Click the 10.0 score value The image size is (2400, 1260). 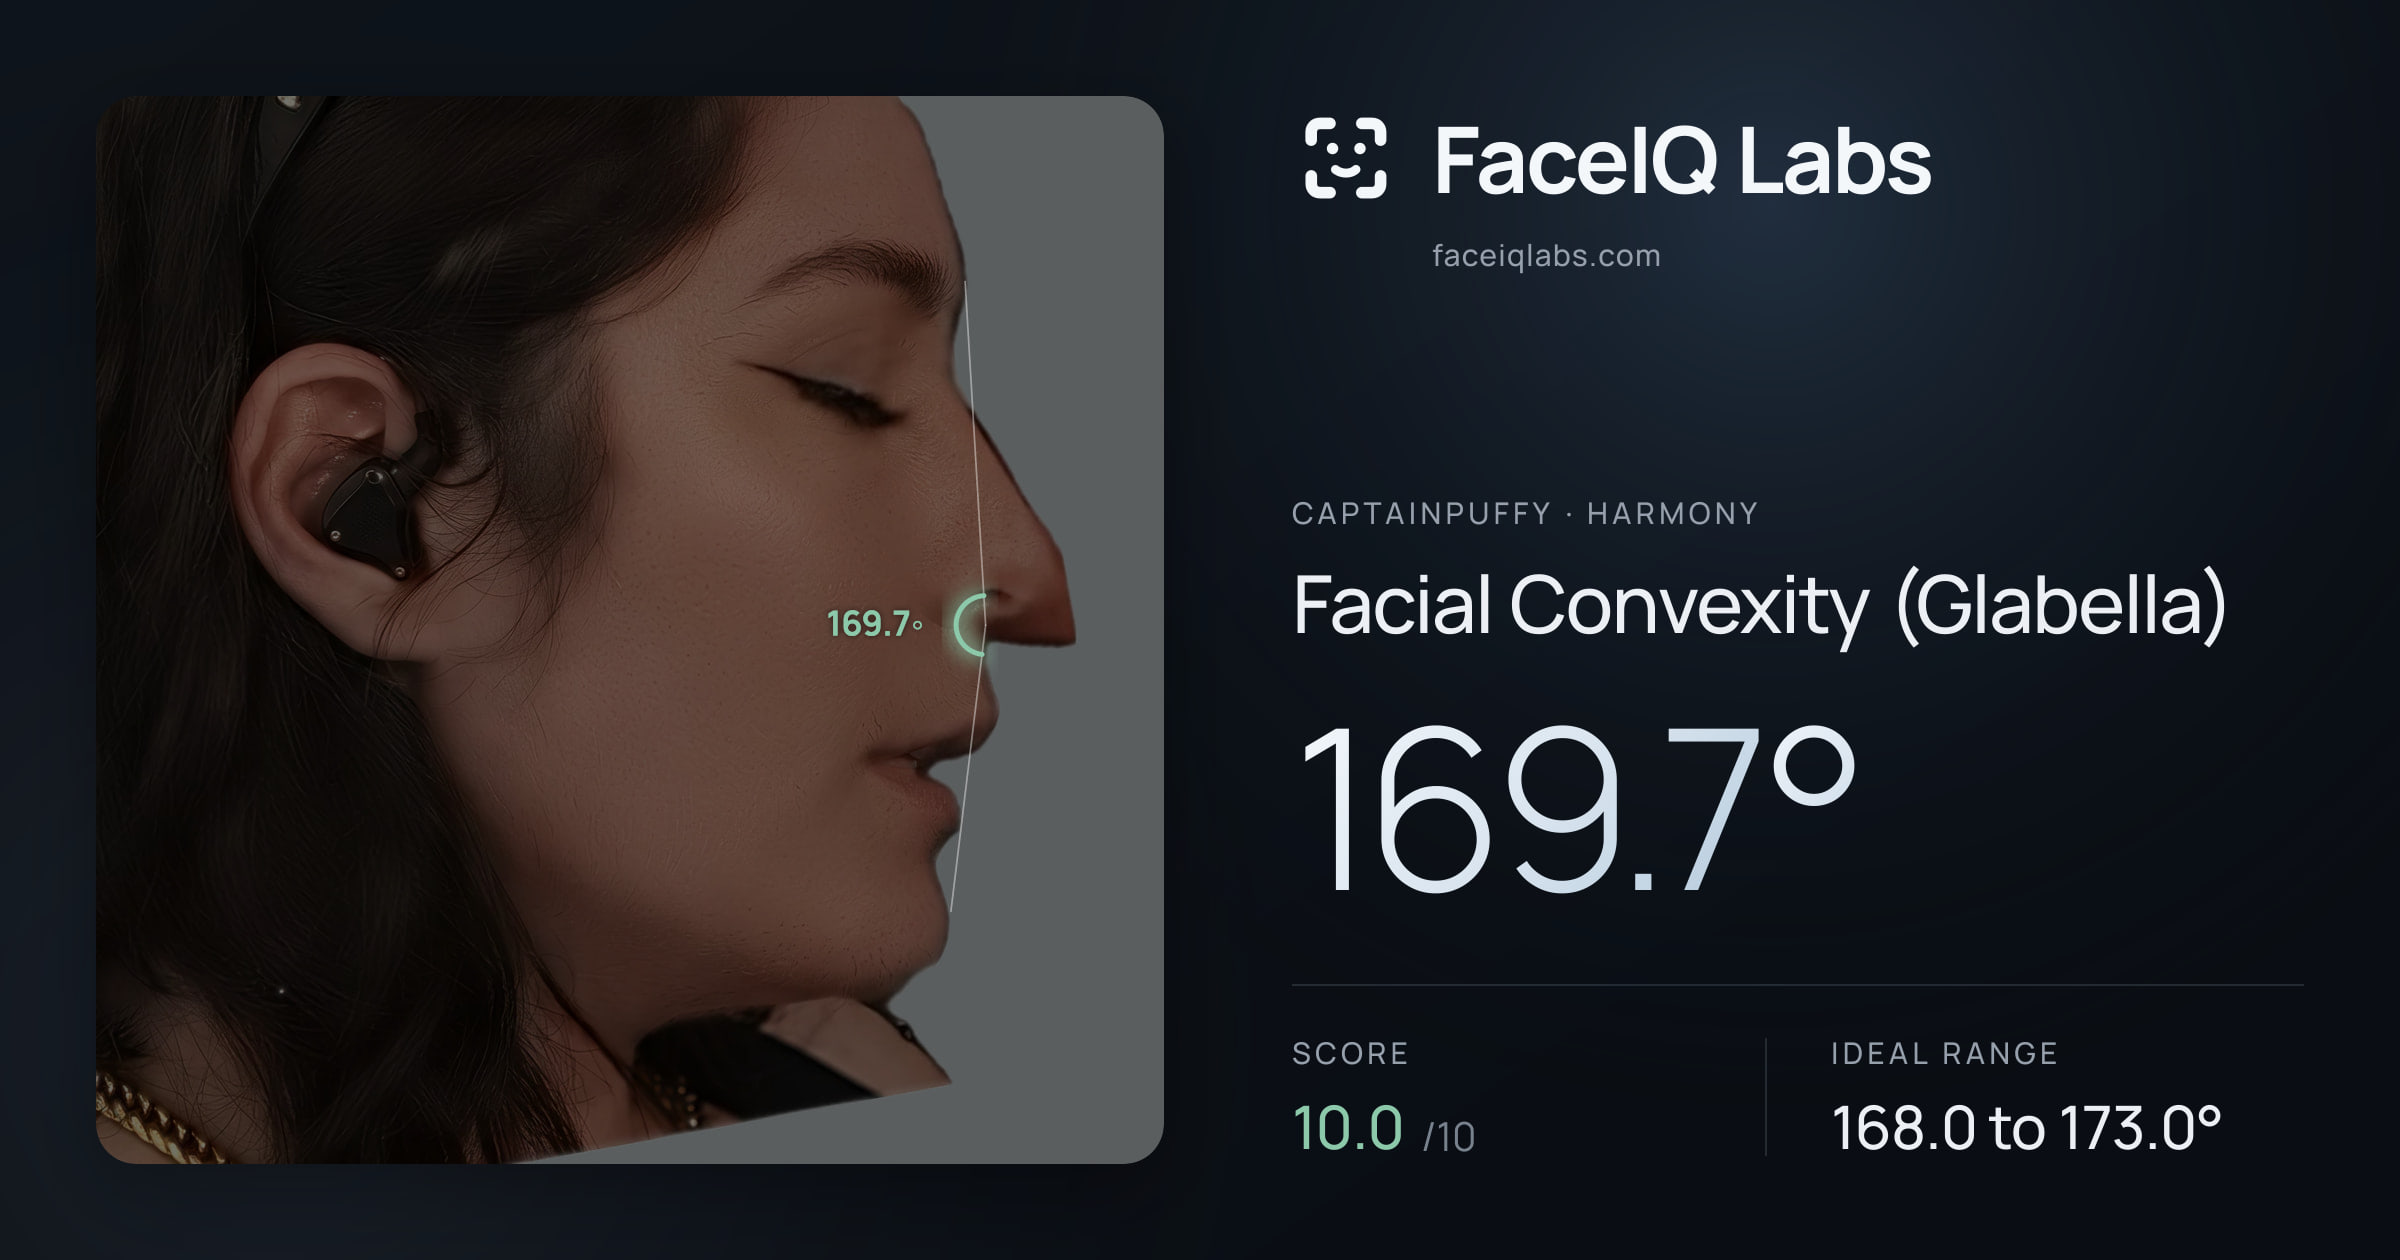(x=1348, y=1128)
